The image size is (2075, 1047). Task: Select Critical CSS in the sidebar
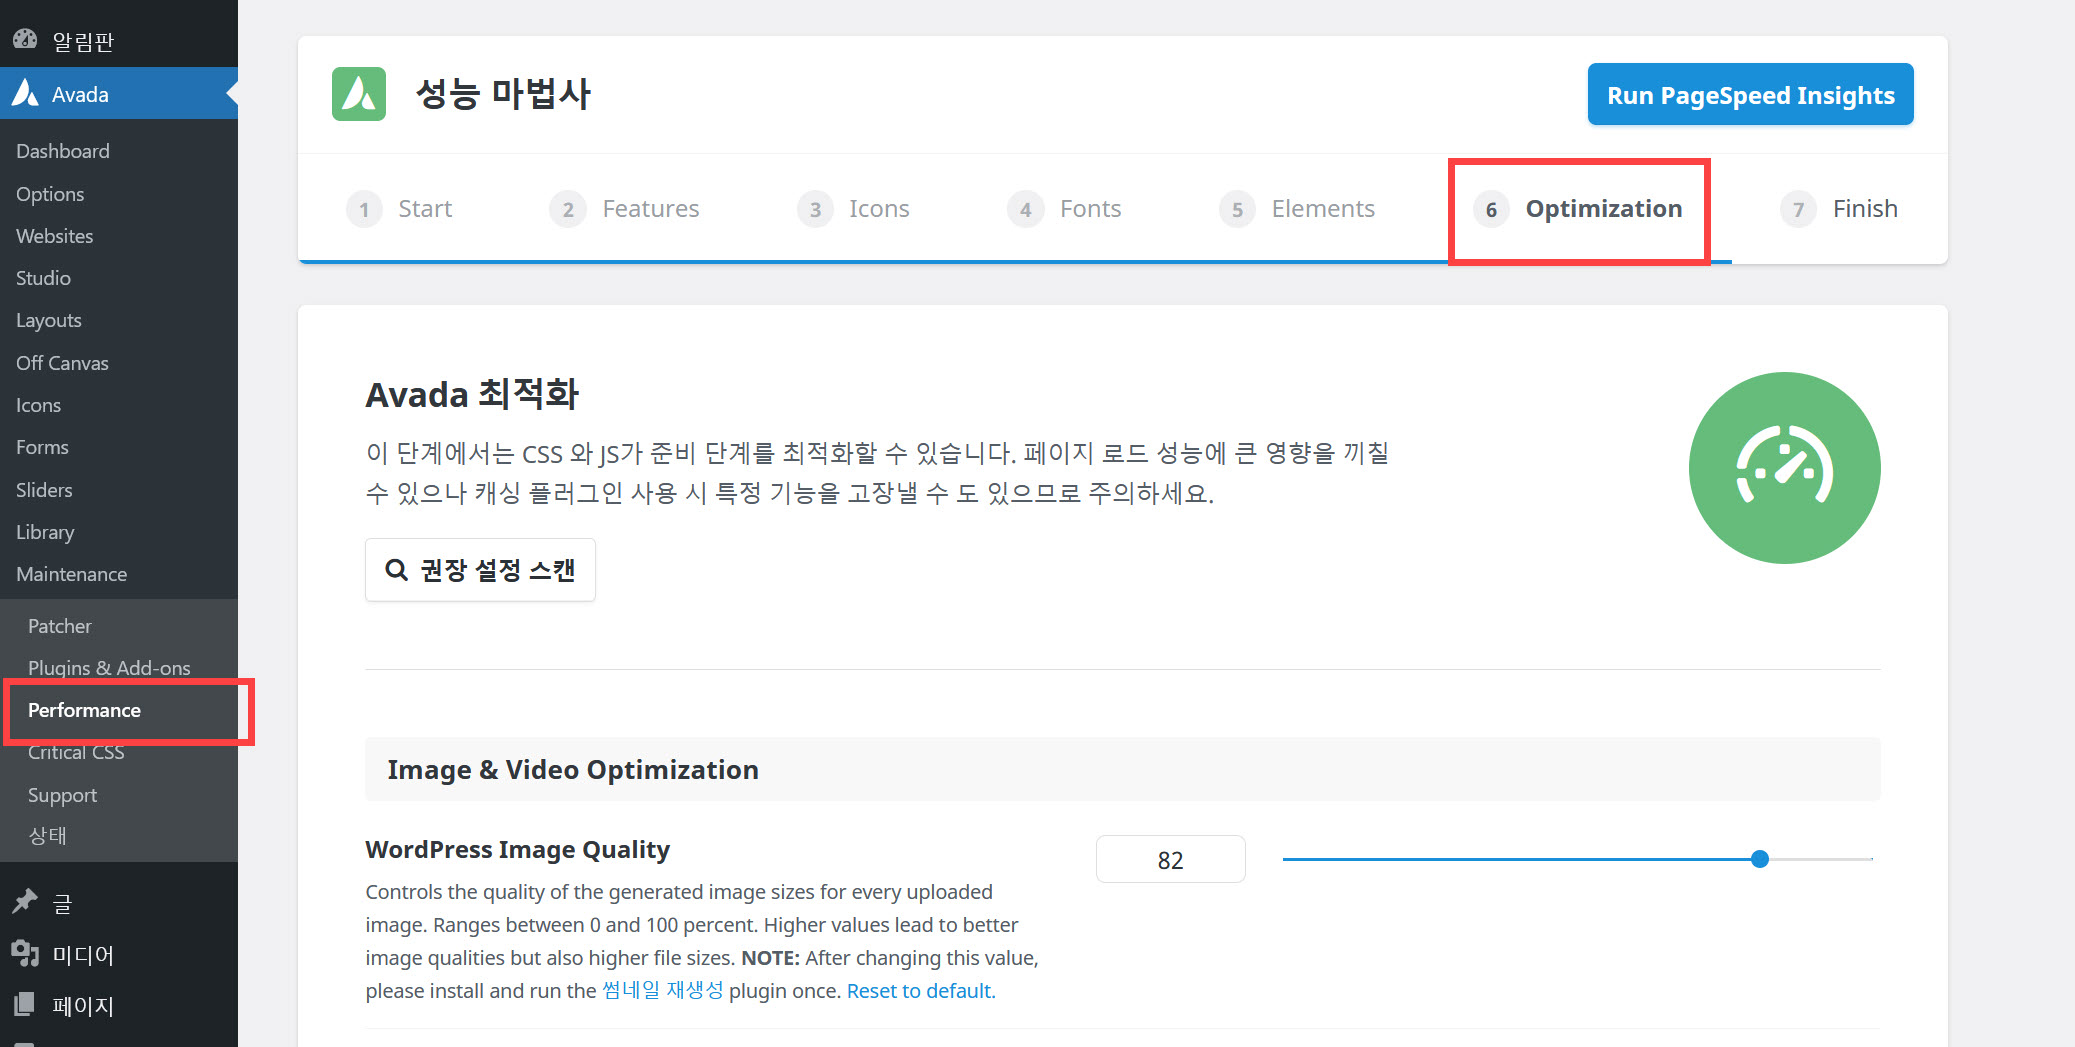point(77,752)
